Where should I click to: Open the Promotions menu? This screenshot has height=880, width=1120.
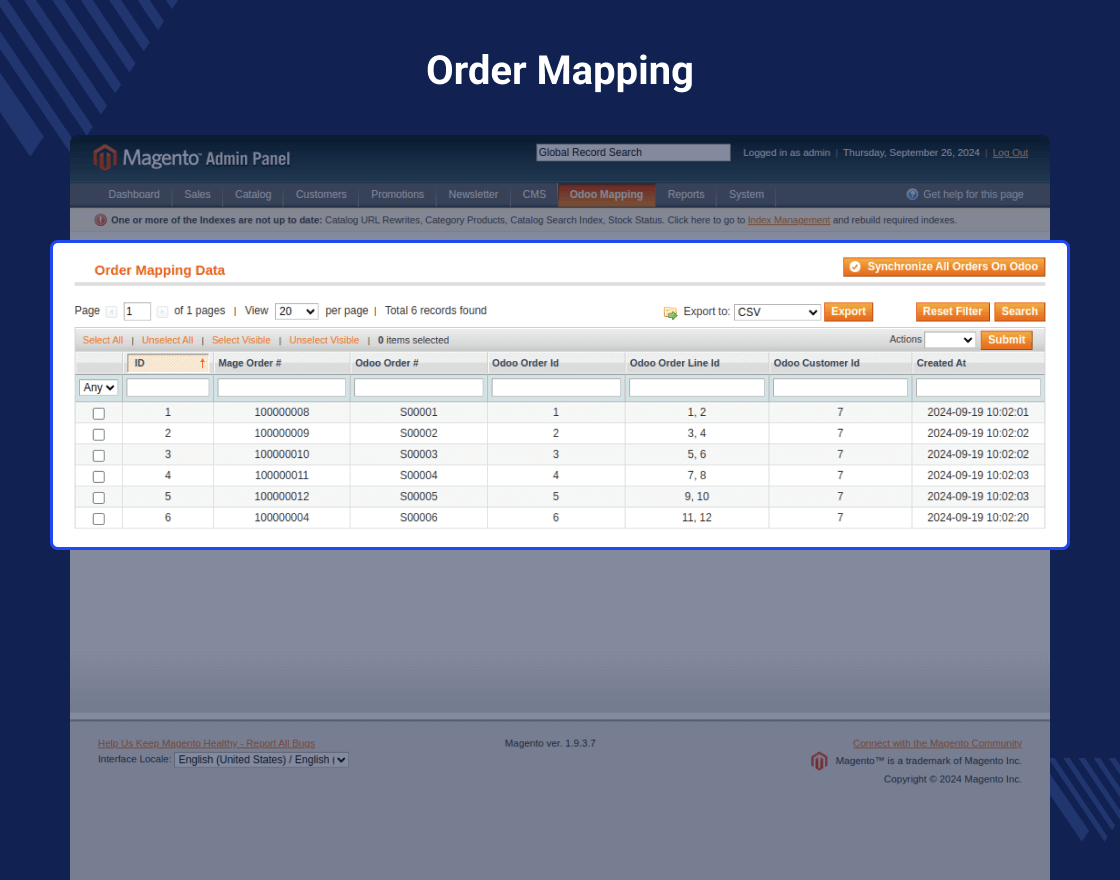tap(397, 194)
